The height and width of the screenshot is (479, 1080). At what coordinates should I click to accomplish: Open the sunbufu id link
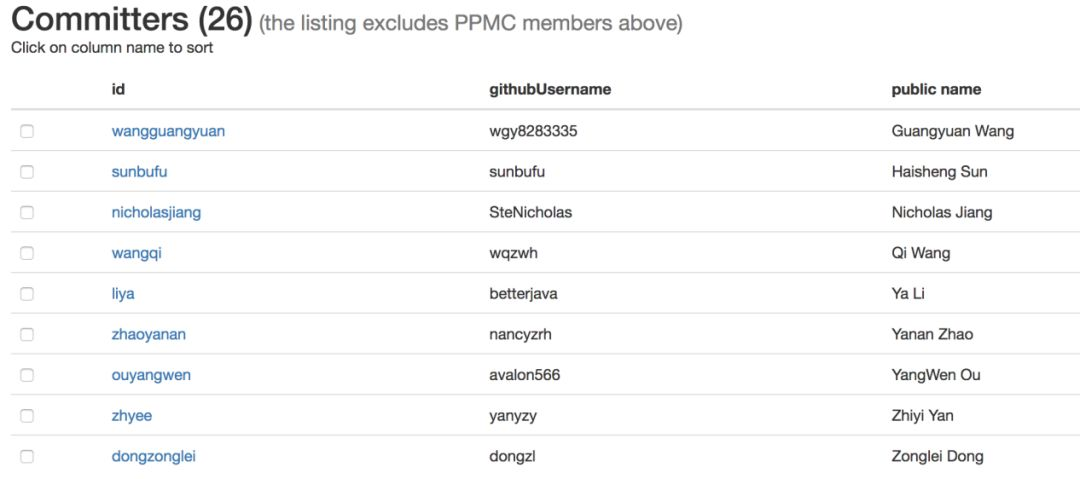[139, 172]
